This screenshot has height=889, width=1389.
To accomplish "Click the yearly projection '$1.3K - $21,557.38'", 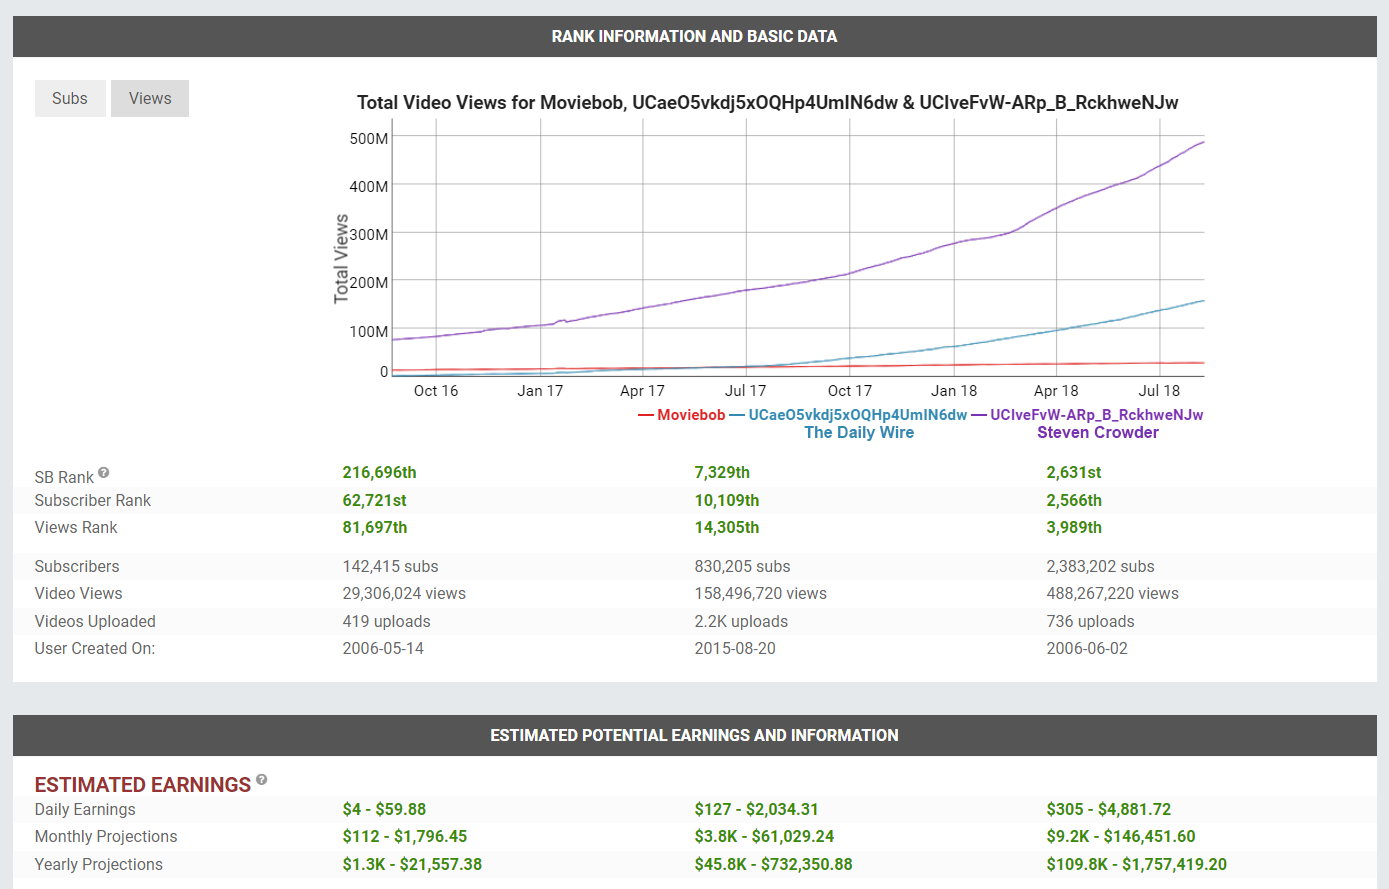I will [412, 864].
